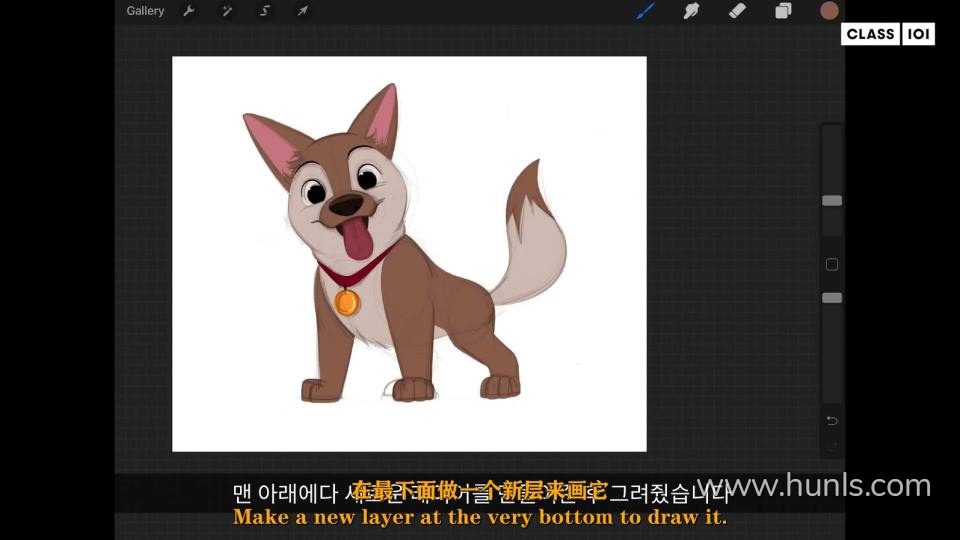Tap the square modify button on sidebar

point(831,264)
